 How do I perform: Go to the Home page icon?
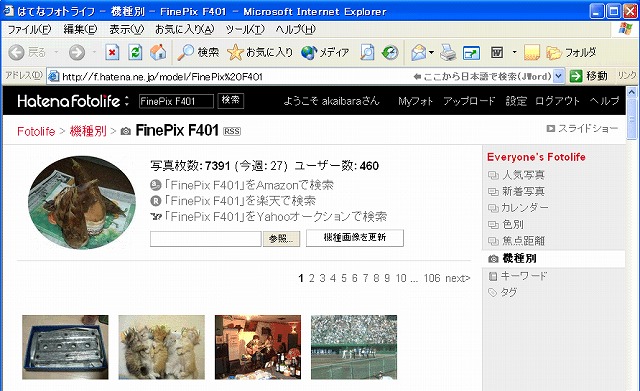(x=158, y=52)
